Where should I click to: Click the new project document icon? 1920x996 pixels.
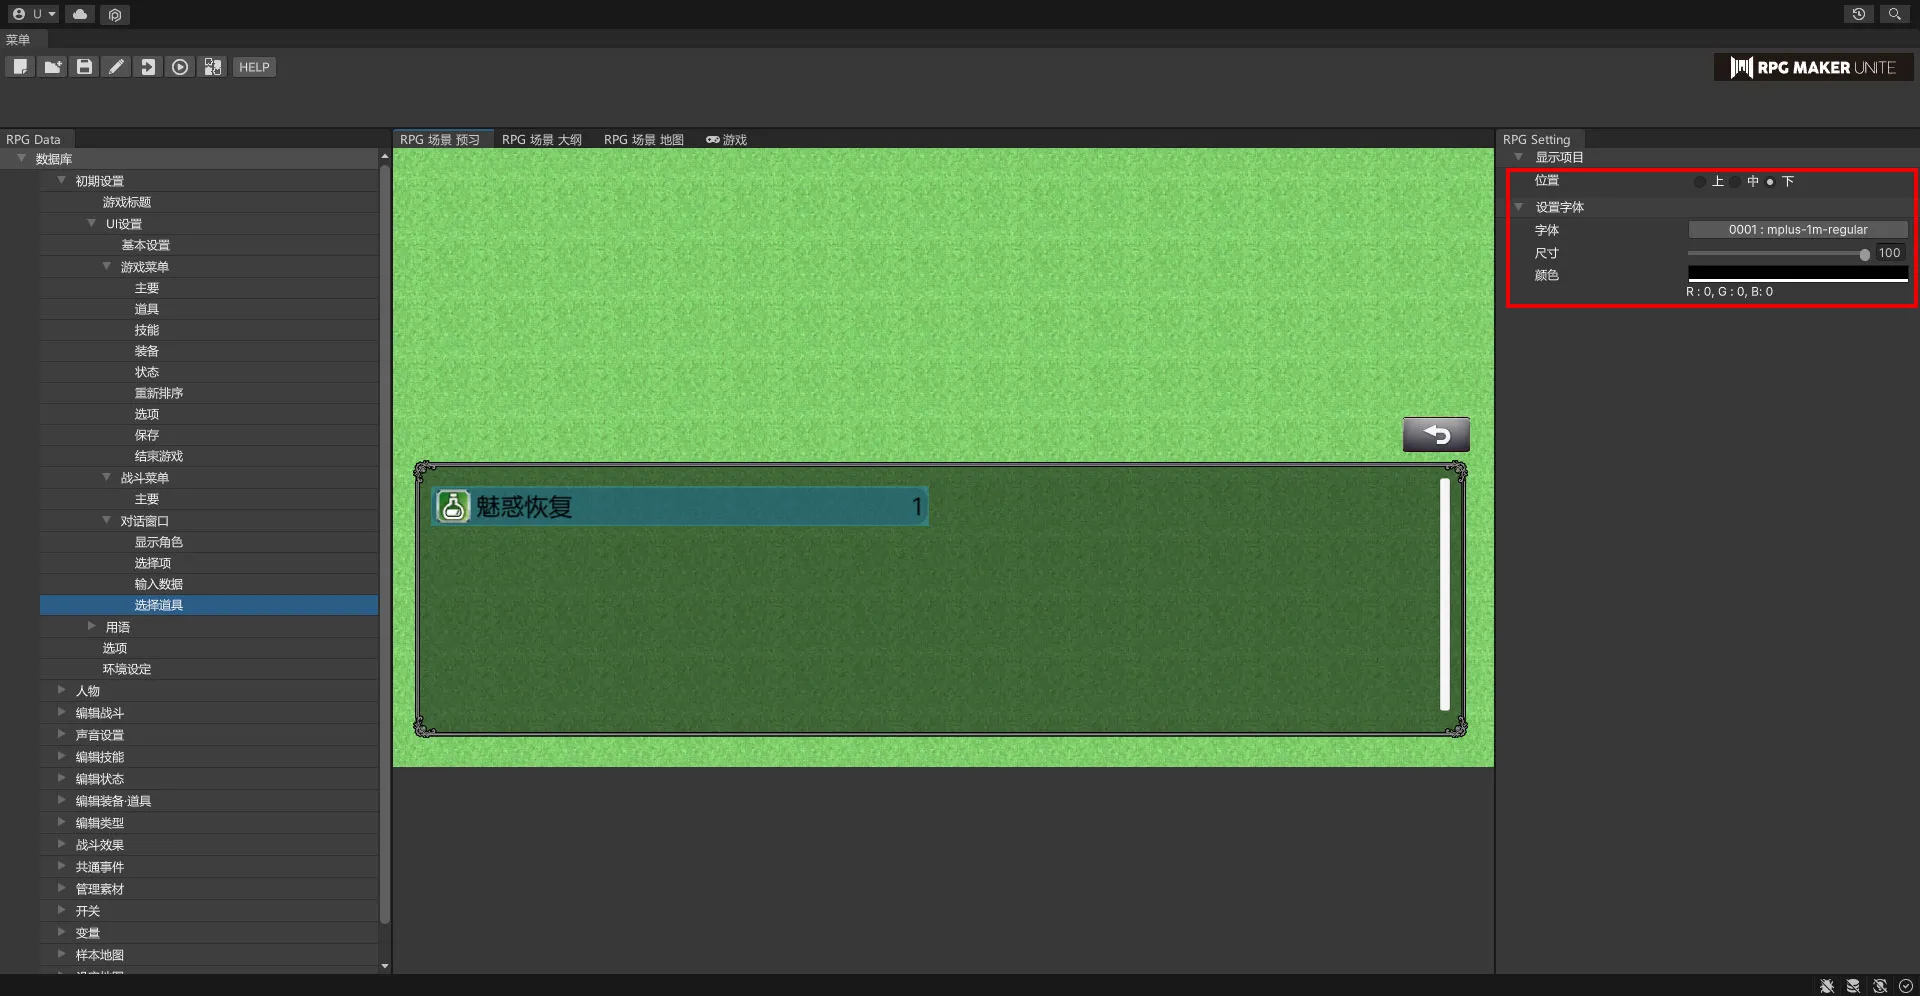(20, 67)
